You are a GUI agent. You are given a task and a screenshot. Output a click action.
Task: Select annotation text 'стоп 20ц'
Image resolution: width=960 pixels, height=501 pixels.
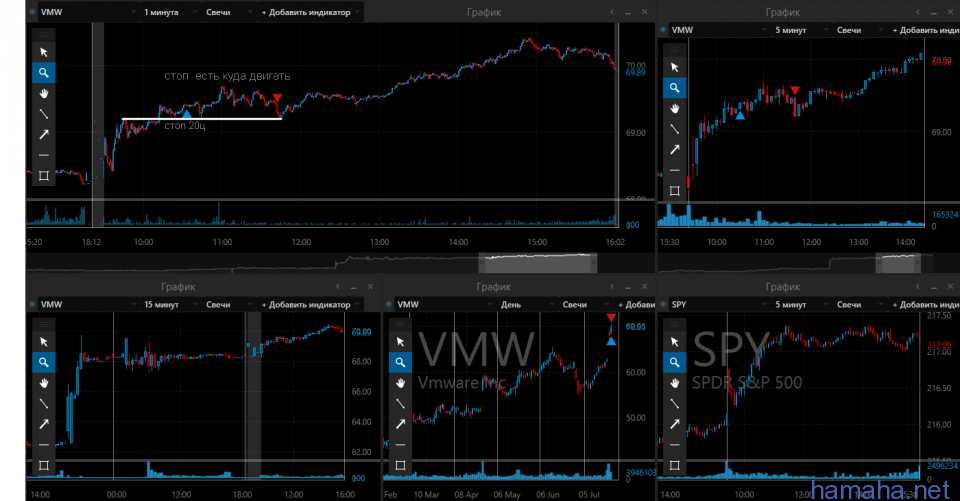click(185, 126)
